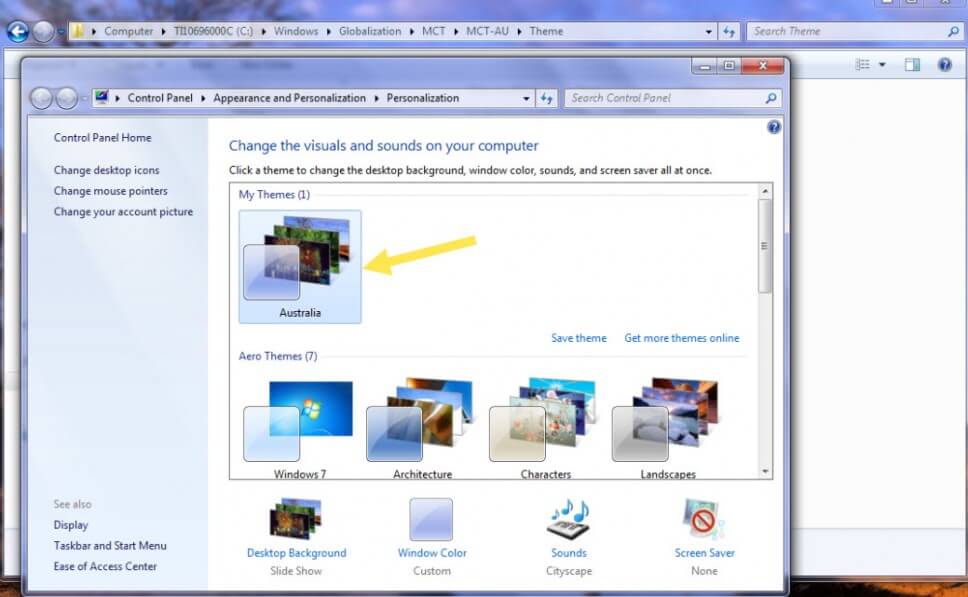Click the Screen Saver link text
Viewport: 968px width, 597px height.
pyautogui.click(x=704, y=553)
